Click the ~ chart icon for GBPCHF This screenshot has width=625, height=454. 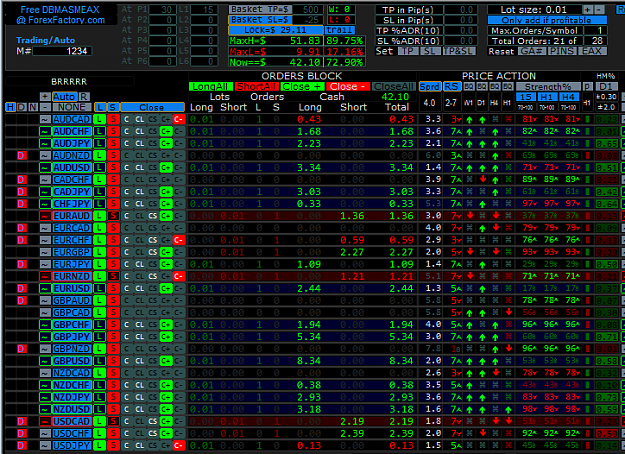[x=45, y=324]
